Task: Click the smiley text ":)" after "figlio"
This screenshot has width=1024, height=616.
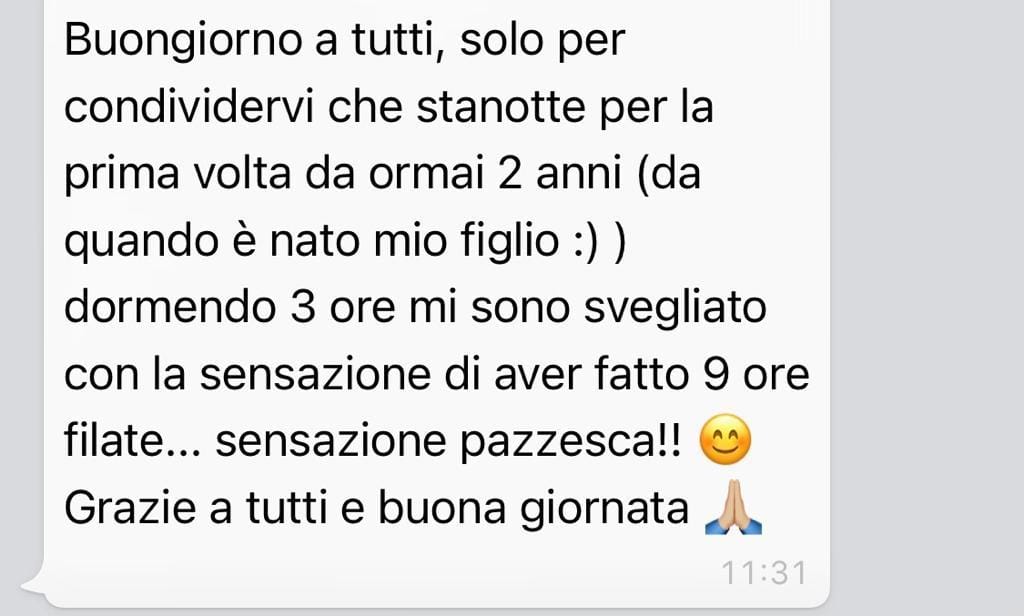Action: pyautogui.click(x=586, y=240)
